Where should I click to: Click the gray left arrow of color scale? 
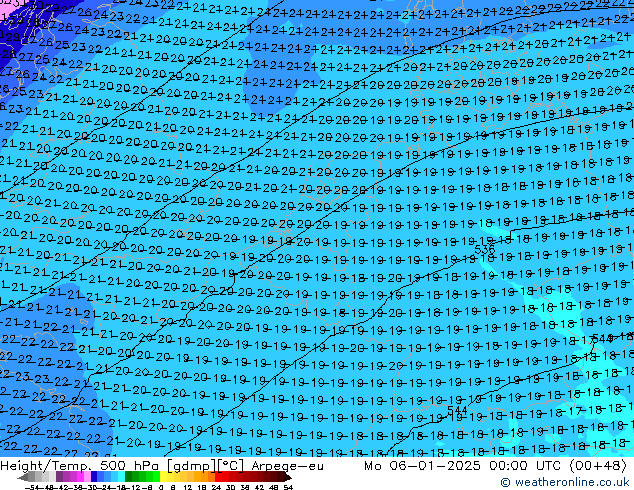pos(23,477)
